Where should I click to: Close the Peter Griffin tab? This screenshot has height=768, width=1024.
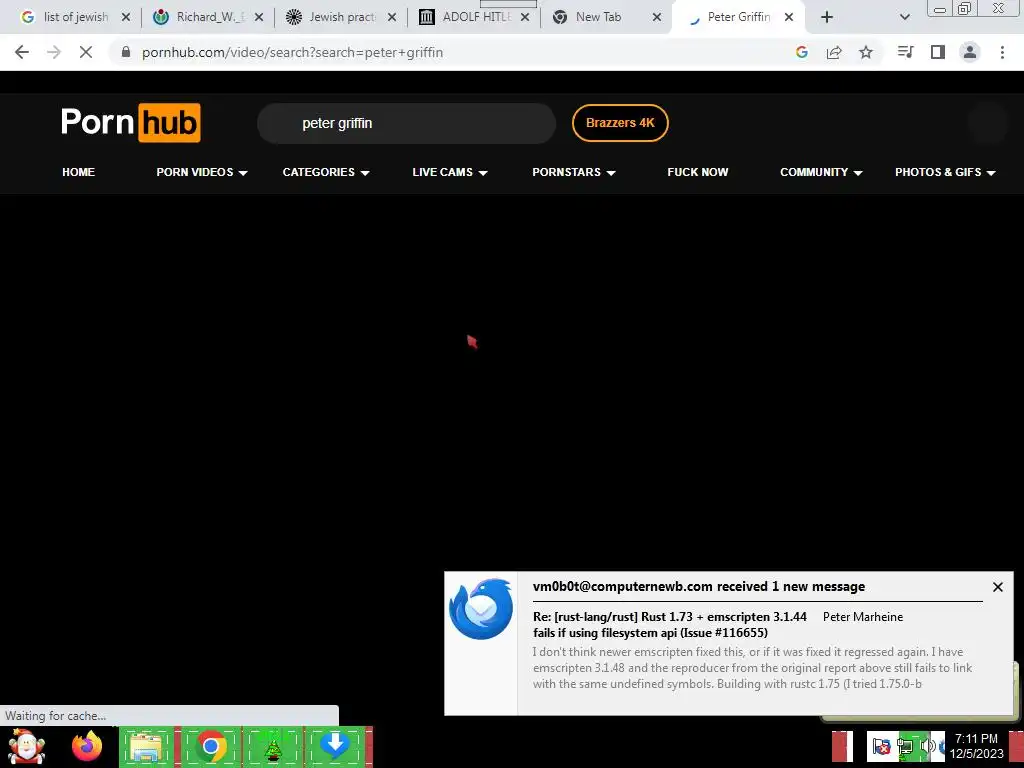789,17
